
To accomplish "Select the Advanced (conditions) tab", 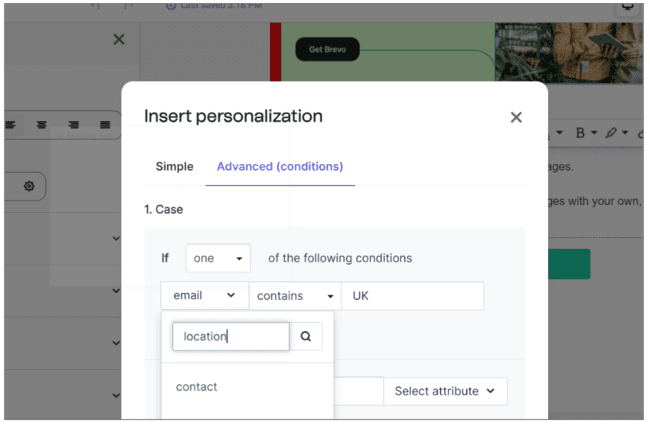I will (x=279, y=166).
